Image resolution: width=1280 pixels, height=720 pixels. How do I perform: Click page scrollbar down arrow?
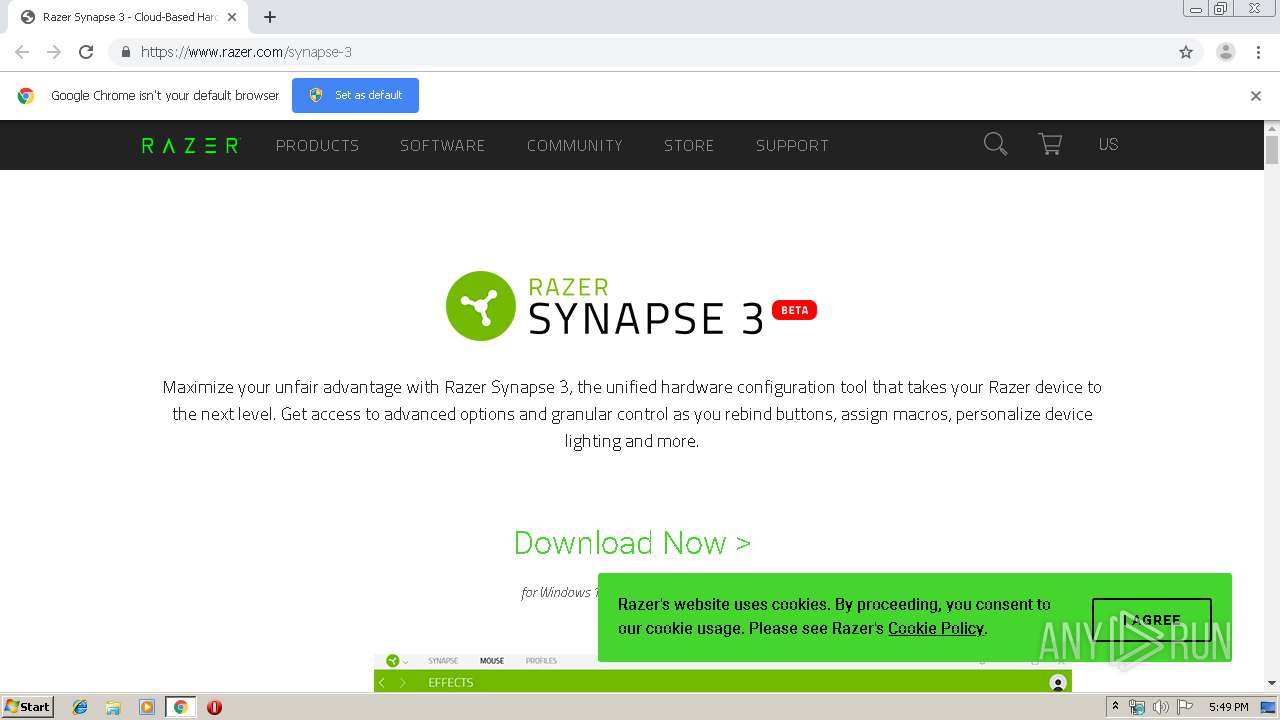click(x=1272, y=683)
